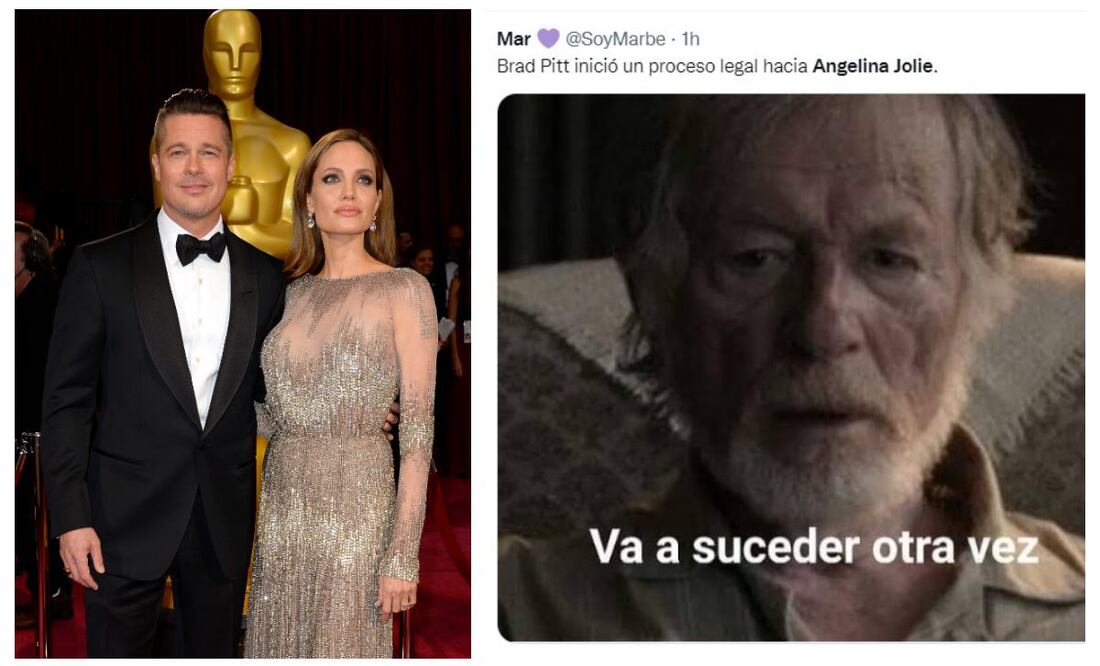Click the woman's drop earring

pos(311,221)
